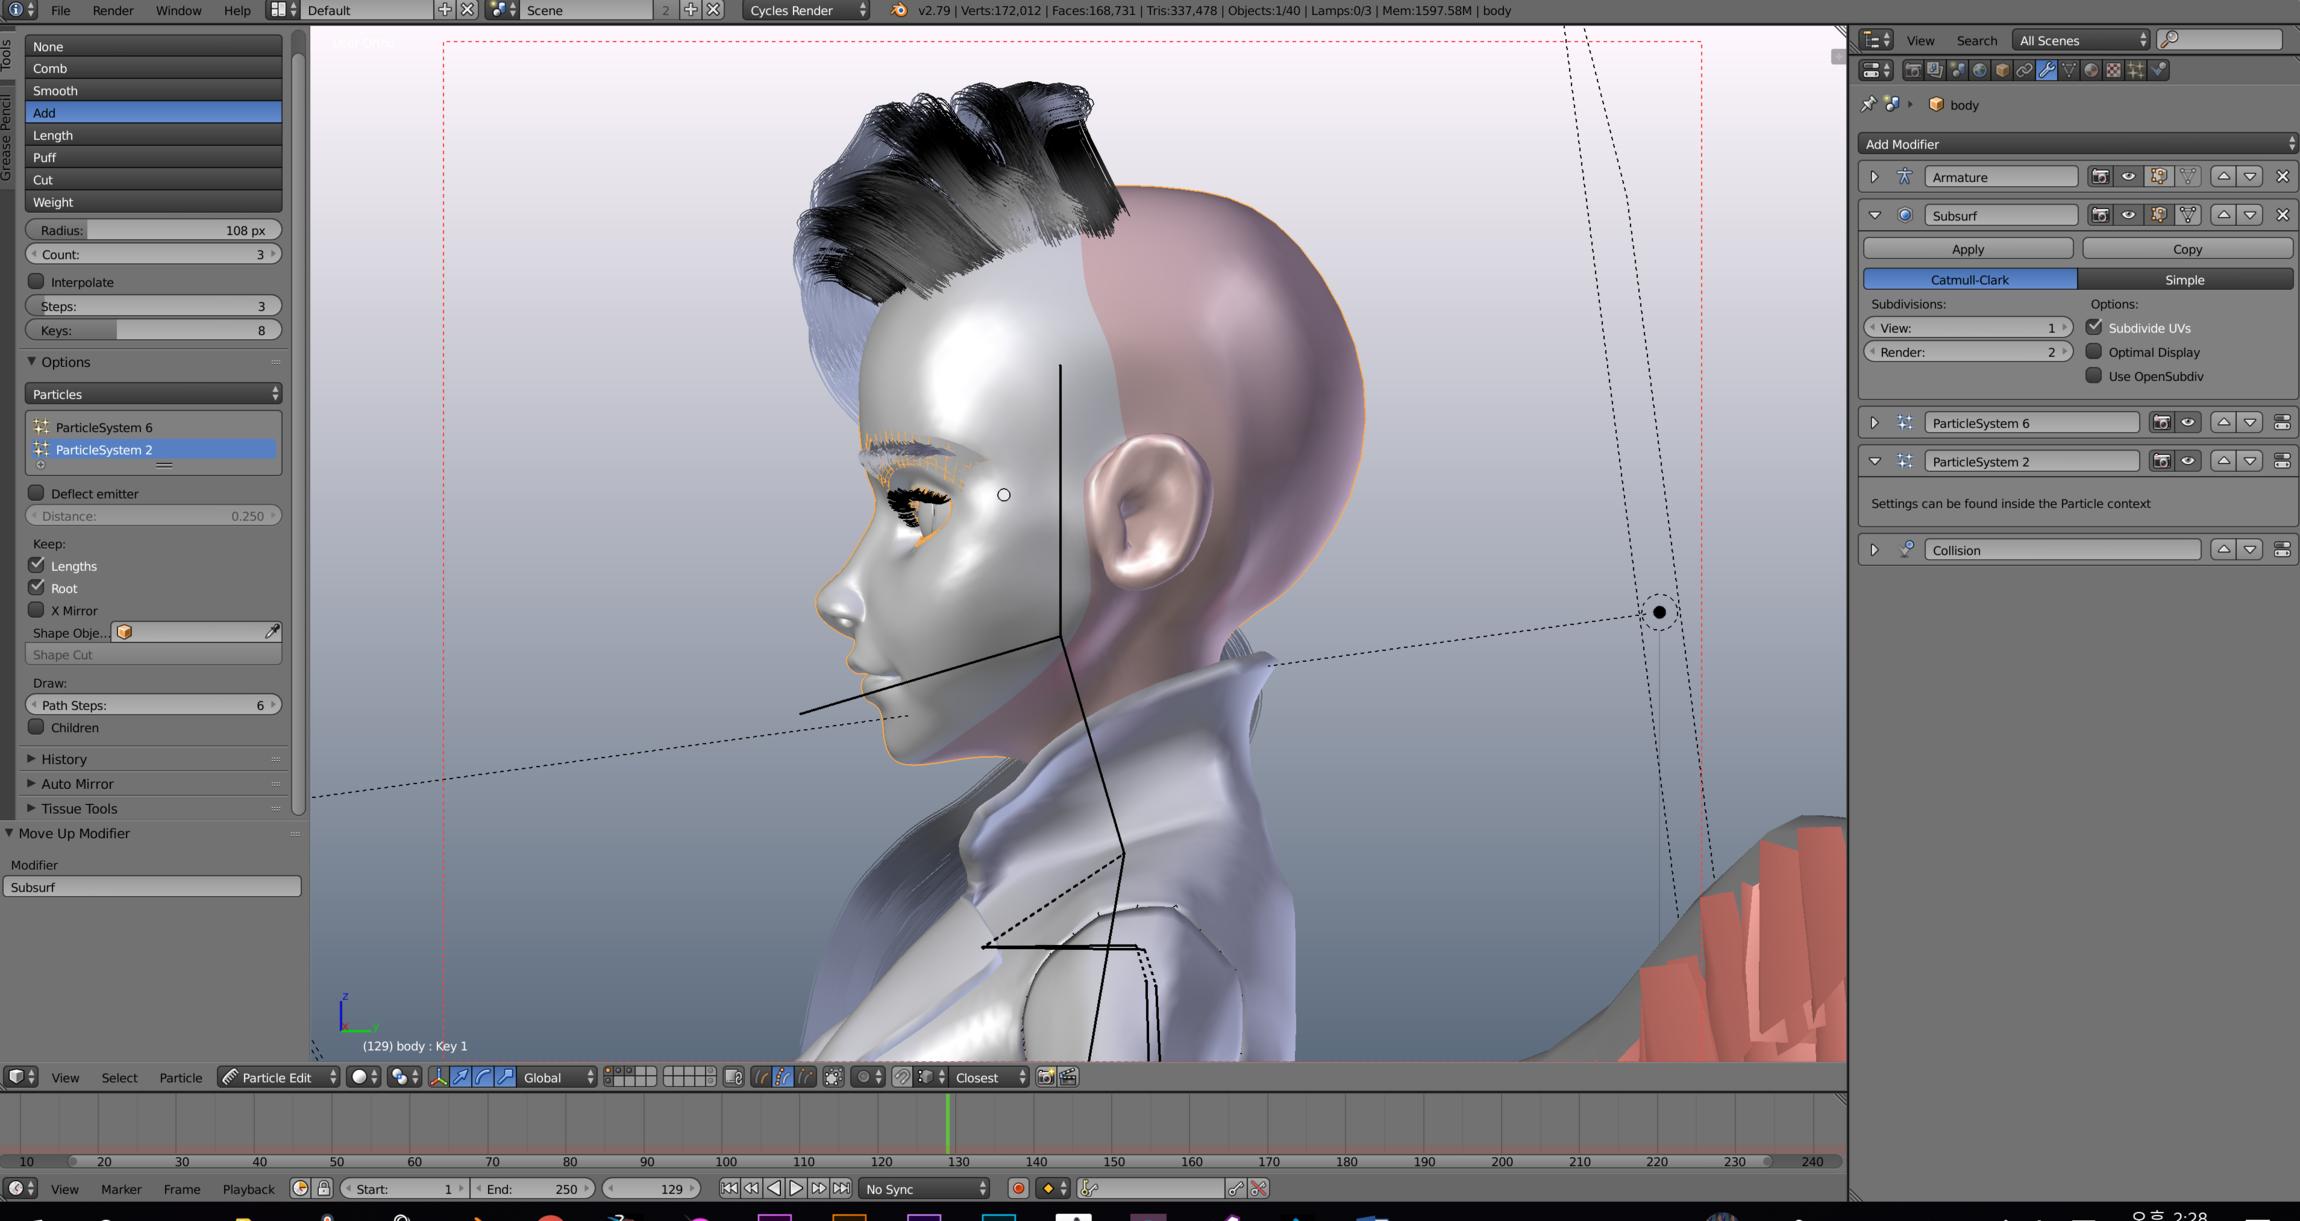This screenshot has width=2300, height=1221.
Task: Toggle ParticleSystem 2 render camera visibility
Action: (2161, 461)
